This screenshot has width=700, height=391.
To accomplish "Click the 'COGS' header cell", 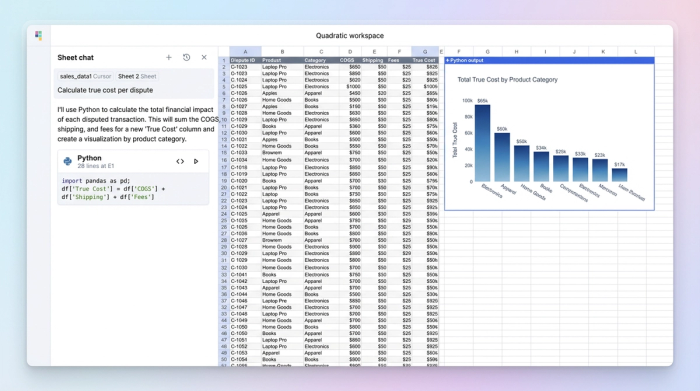I will point(350,60).
